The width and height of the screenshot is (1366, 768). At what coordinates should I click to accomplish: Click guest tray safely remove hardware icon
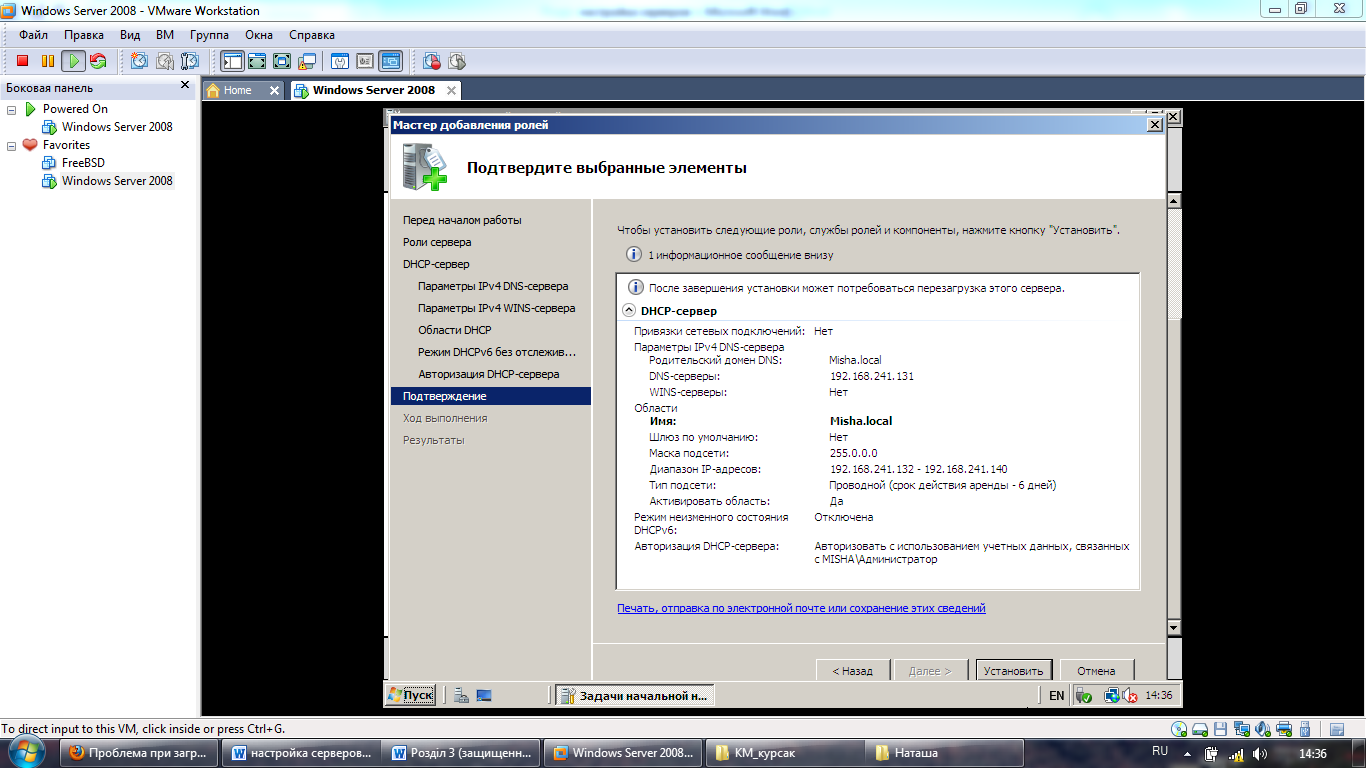pos(1084,695)
